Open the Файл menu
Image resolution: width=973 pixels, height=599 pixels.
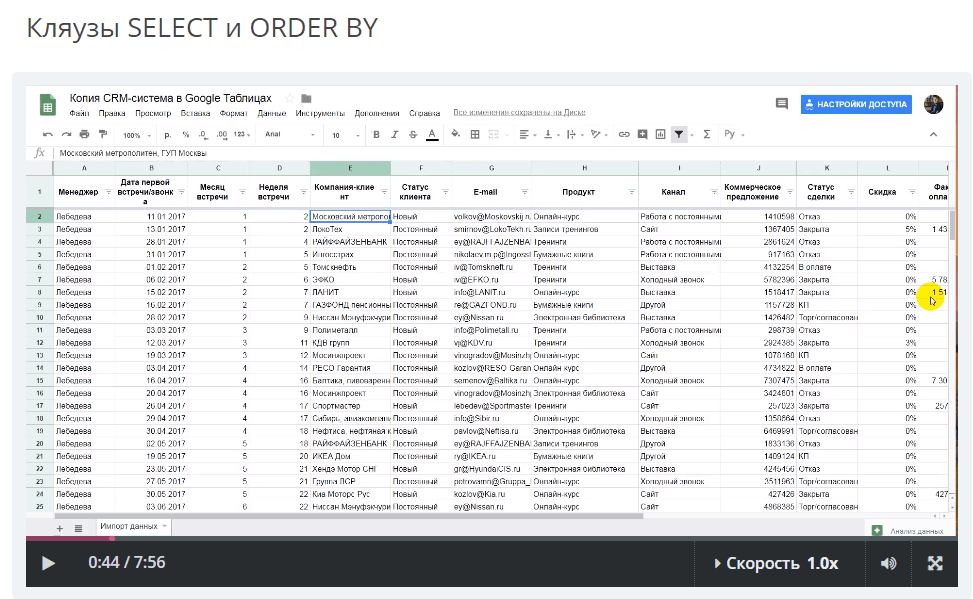point(79,114)
